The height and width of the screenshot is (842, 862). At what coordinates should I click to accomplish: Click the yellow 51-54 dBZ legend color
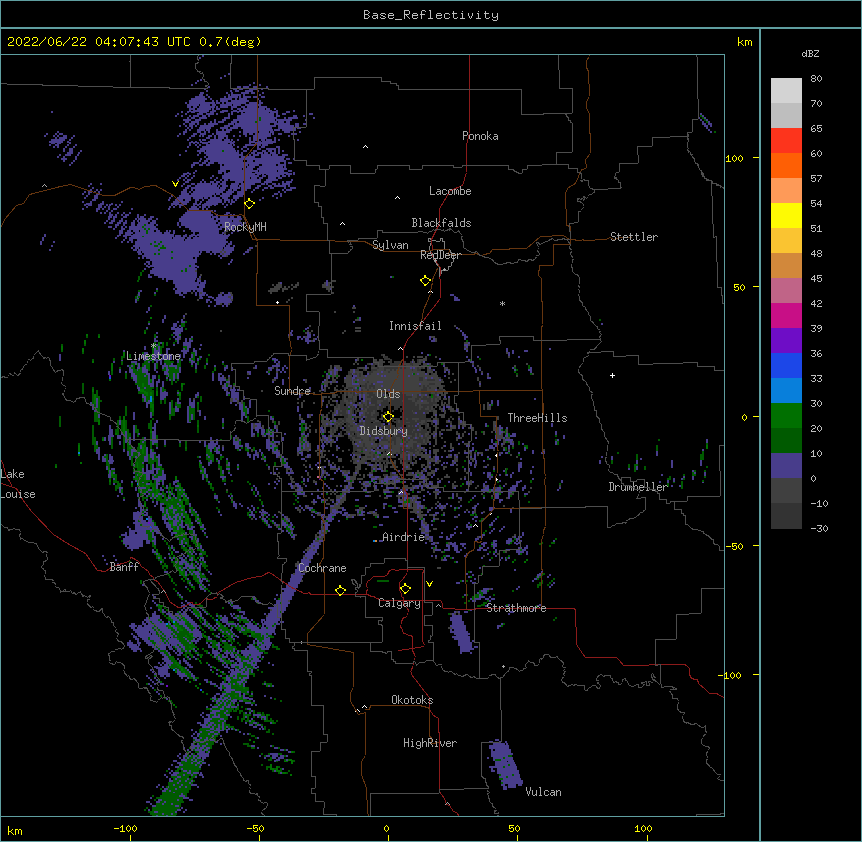[786, 215]
